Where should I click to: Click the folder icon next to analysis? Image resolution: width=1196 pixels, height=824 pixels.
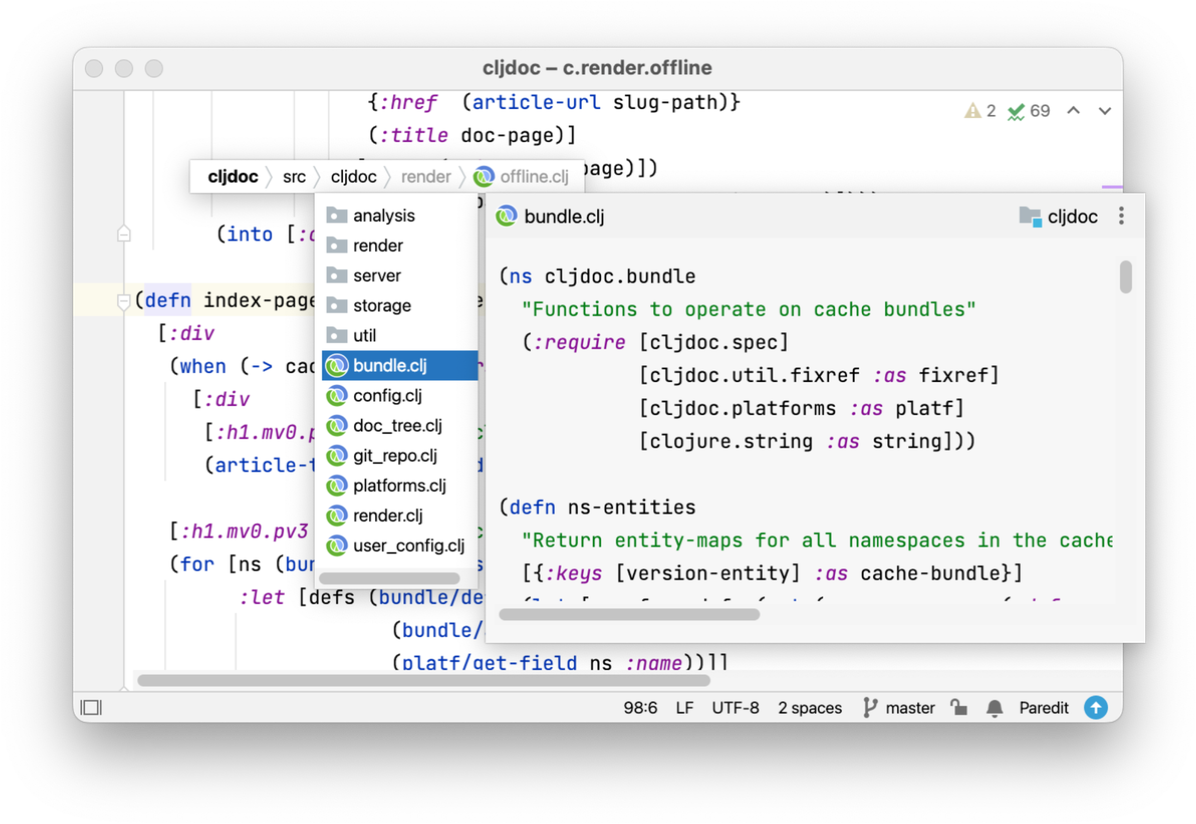[x=336, y=215]
